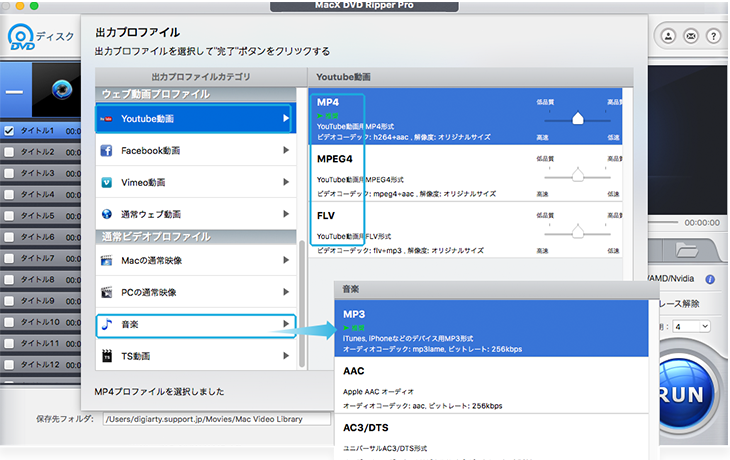Image resolution: width=730 pixels, height=460 pixels.
Task: Open the dropdown showing value 4
Action: 692,327
